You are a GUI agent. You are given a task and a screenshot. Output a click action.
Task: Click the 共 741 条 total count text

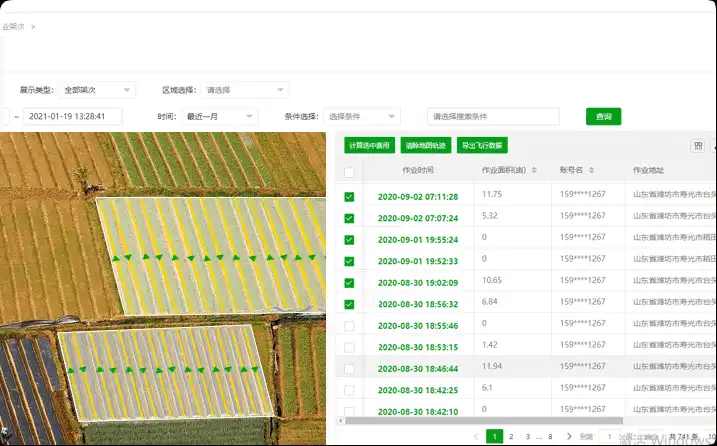[684, 437]
